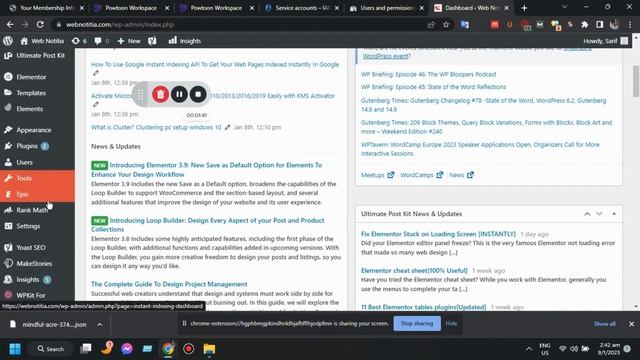The height and width of the screenshot is (360, 640).
Task: Edit the Google Instant Indexing post pencil
Action: pyautogui.click(x=96, y=73)
